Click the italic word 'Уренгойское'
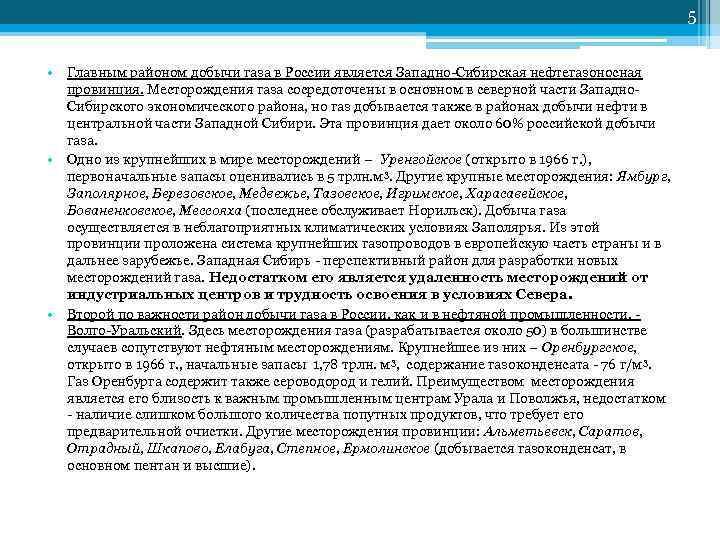The height and width of the screenshot is (540, 720). click(420, 160)
